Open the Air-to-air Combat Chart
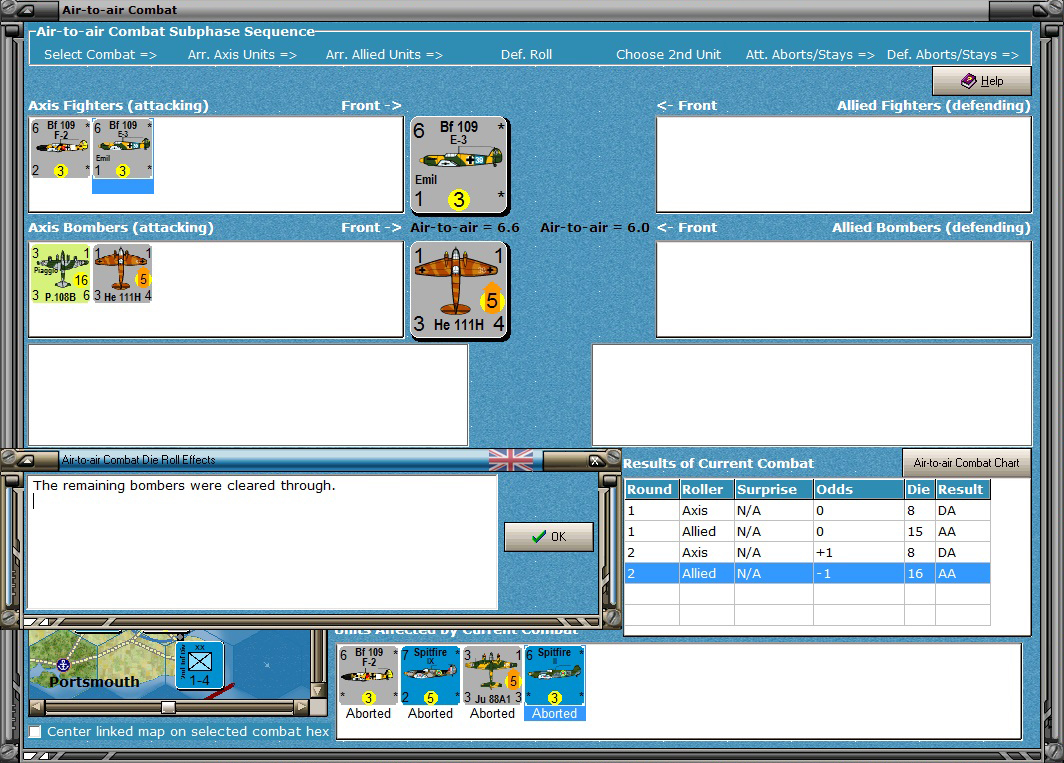This screenshot has height=763, width=1064. 966,463
